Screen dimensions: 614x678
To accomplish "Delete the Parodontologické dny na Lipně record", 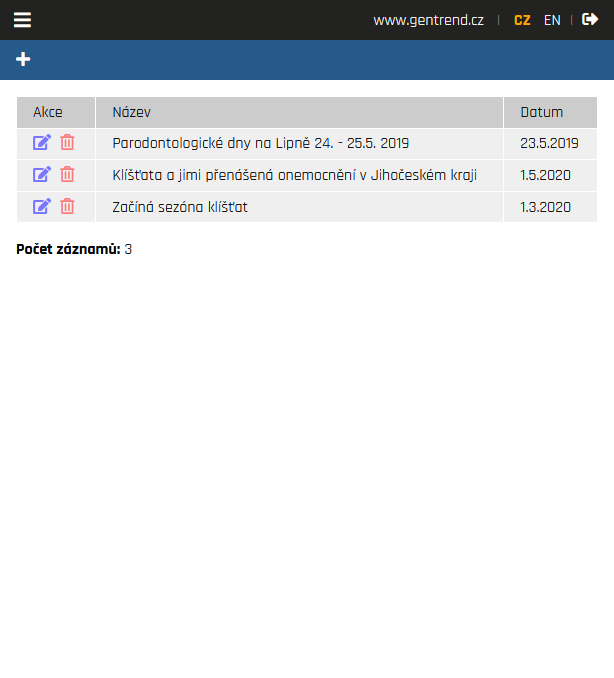I will [67, 143].
